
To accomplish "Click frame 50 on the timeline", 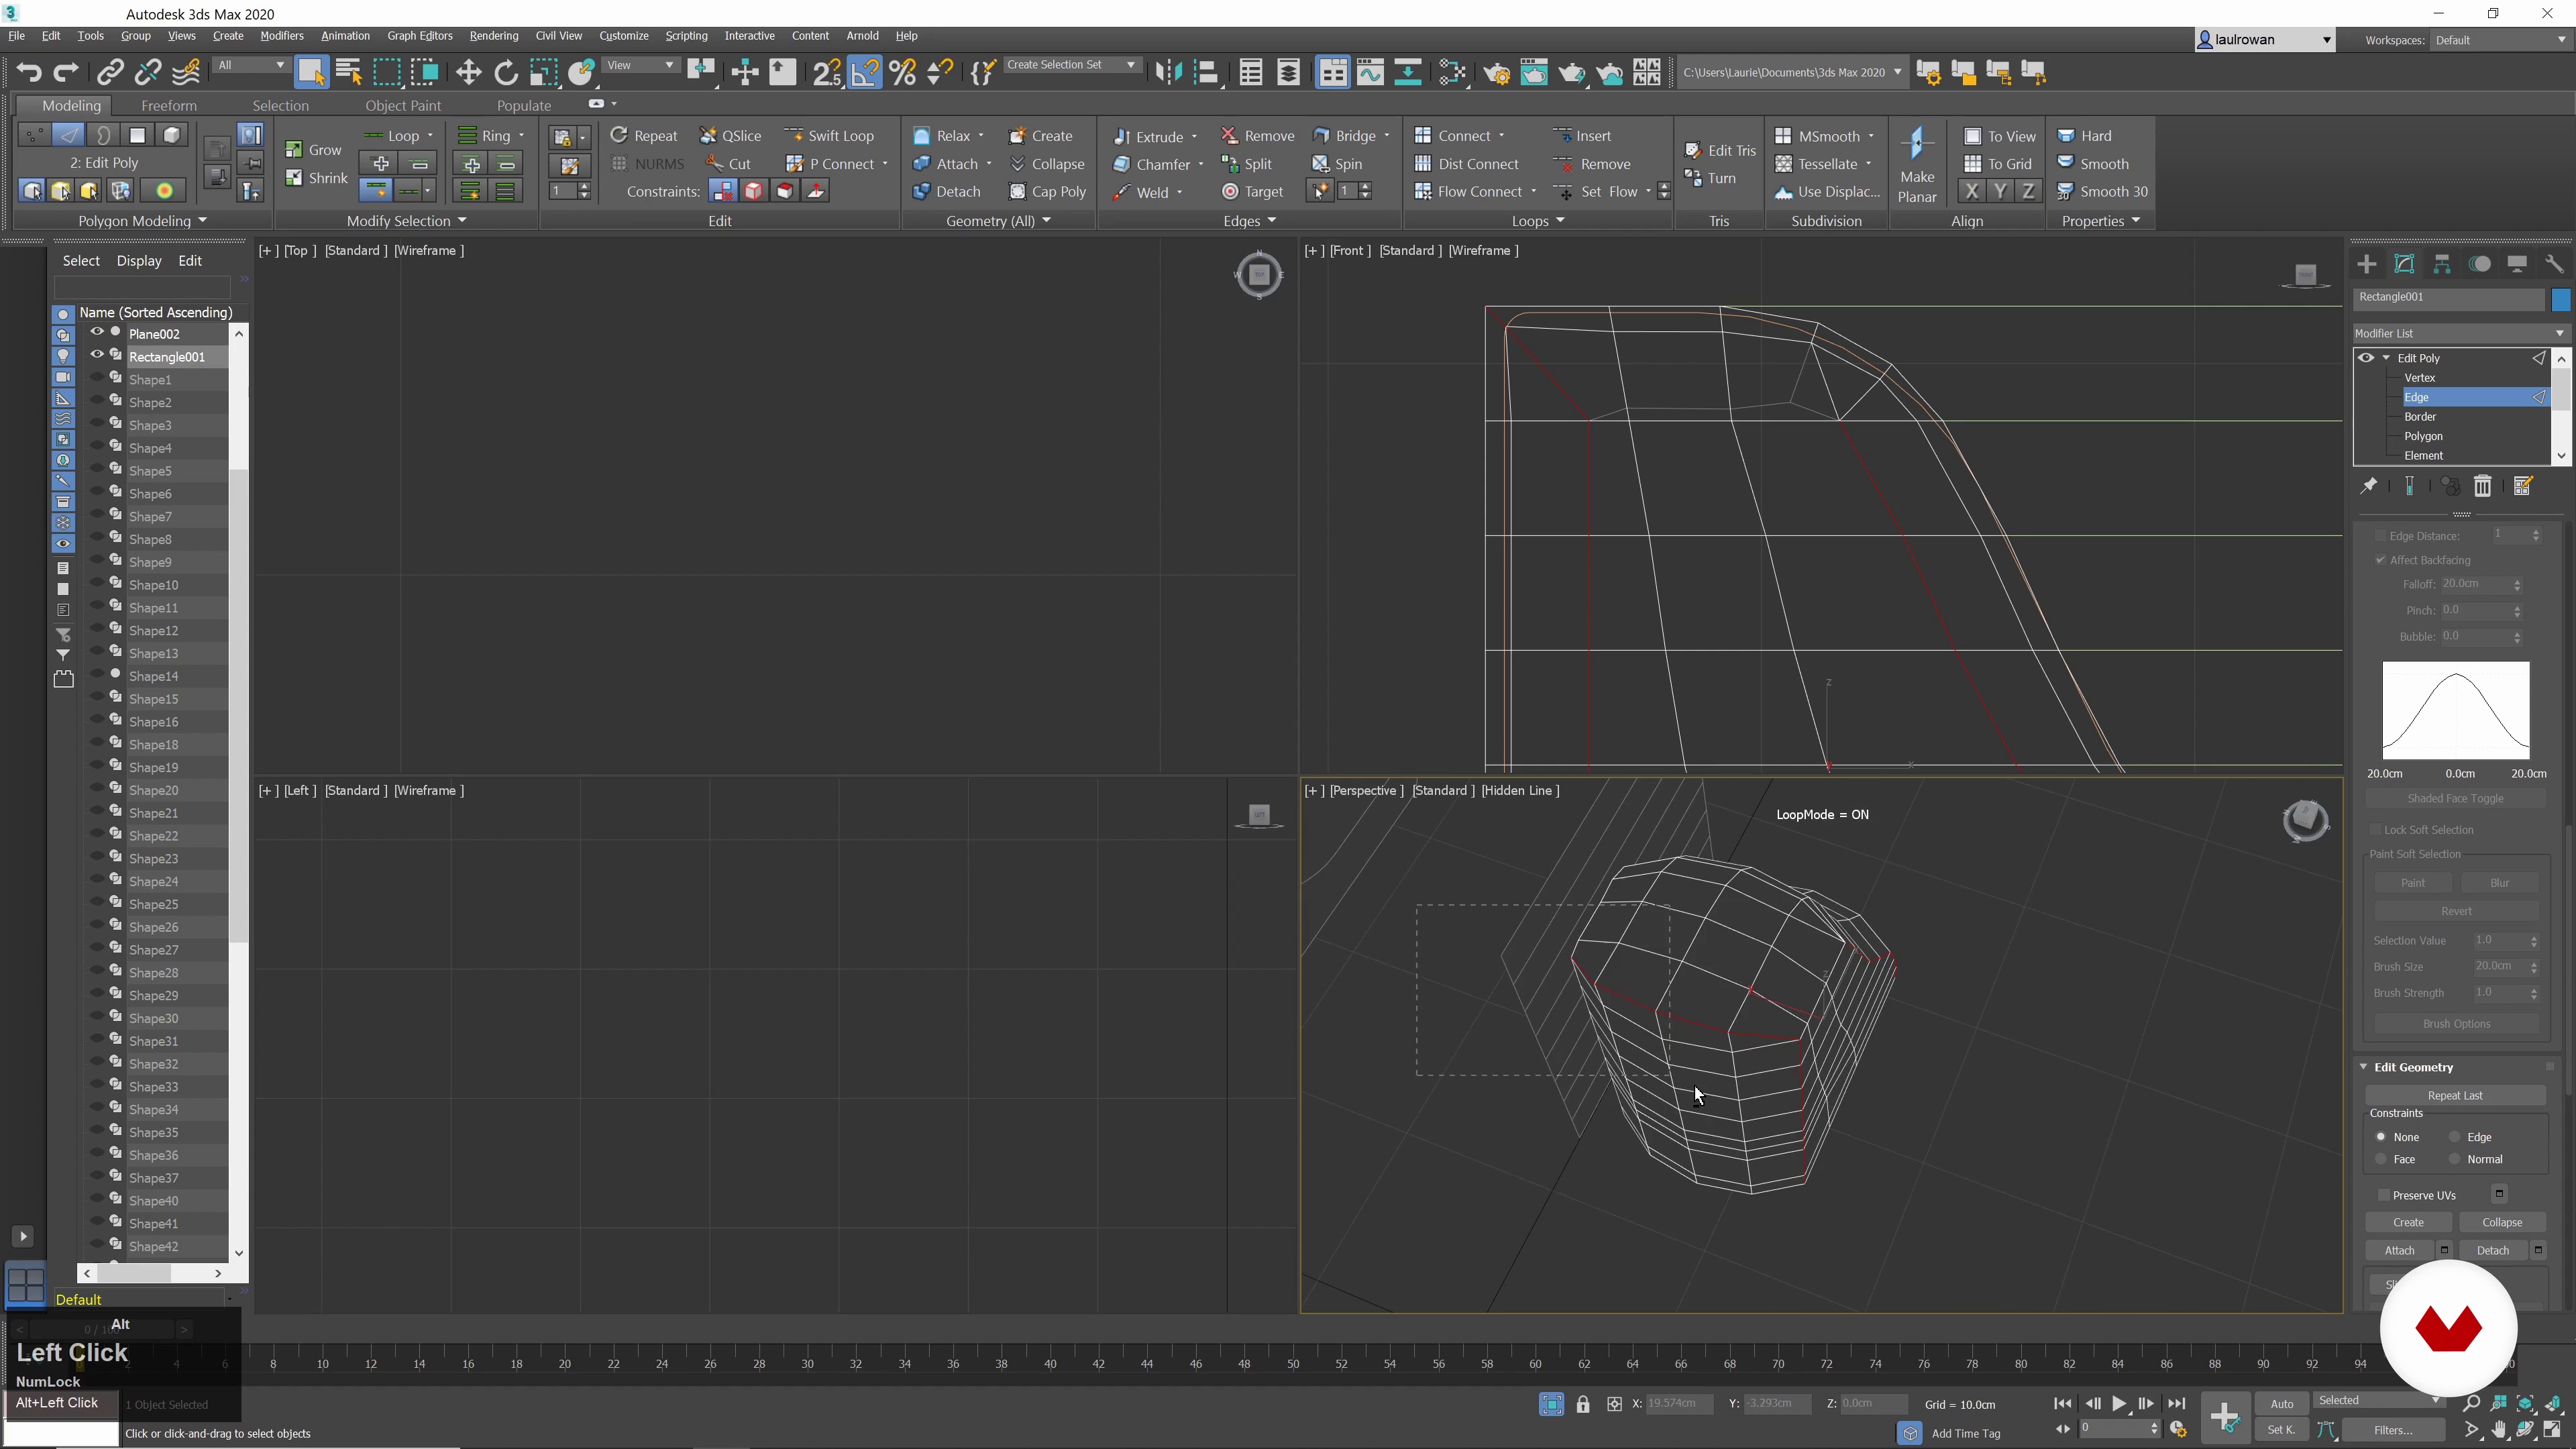I will click(1293, 1363).
